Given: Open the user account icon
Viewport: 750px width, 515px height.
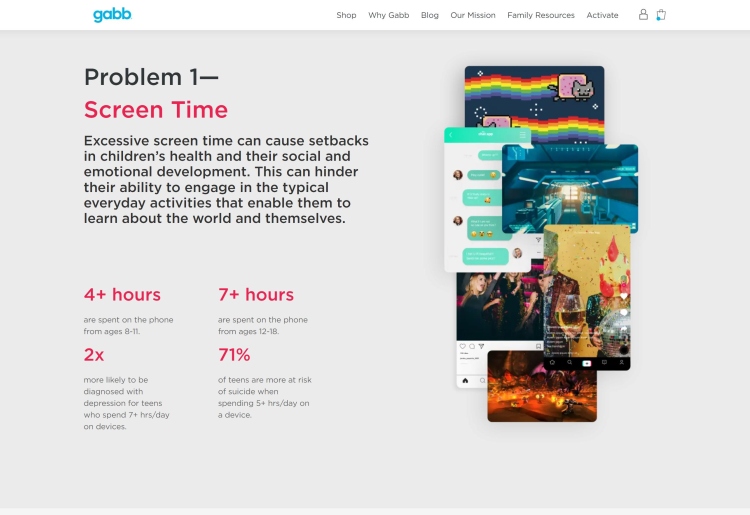Looking at the screenshot, I should 643,15.
